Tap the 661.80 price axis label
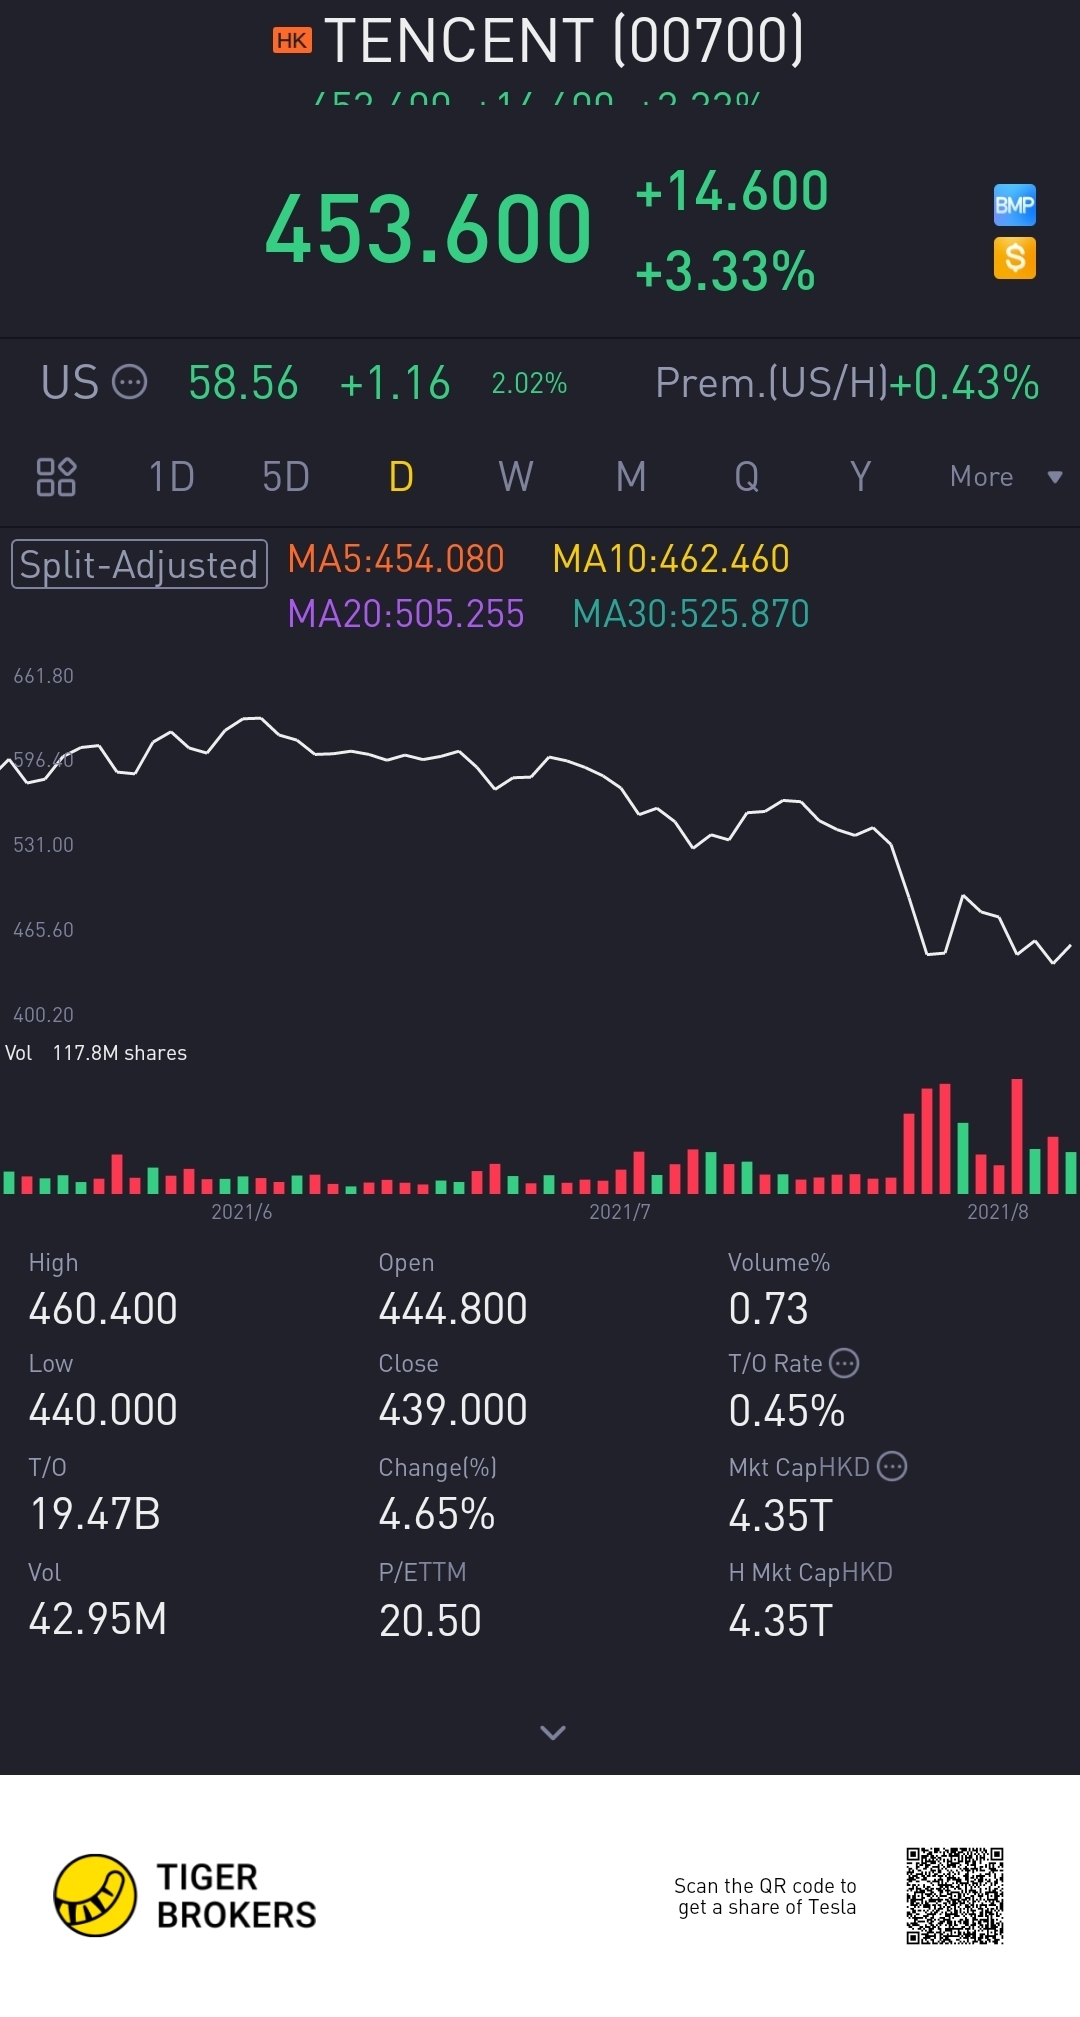The image size is (1080, 2017). (x=43, y=676)
